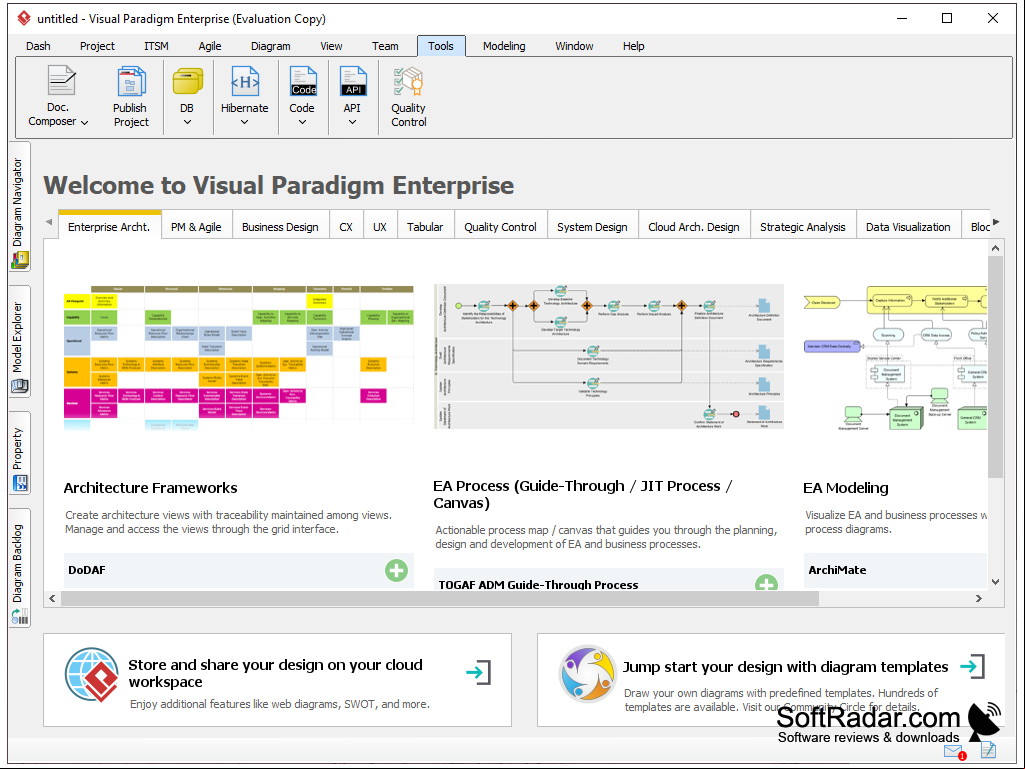The image size is (1025, 769).
Task: Open the ITSM menu
Action: pos(156,46)
